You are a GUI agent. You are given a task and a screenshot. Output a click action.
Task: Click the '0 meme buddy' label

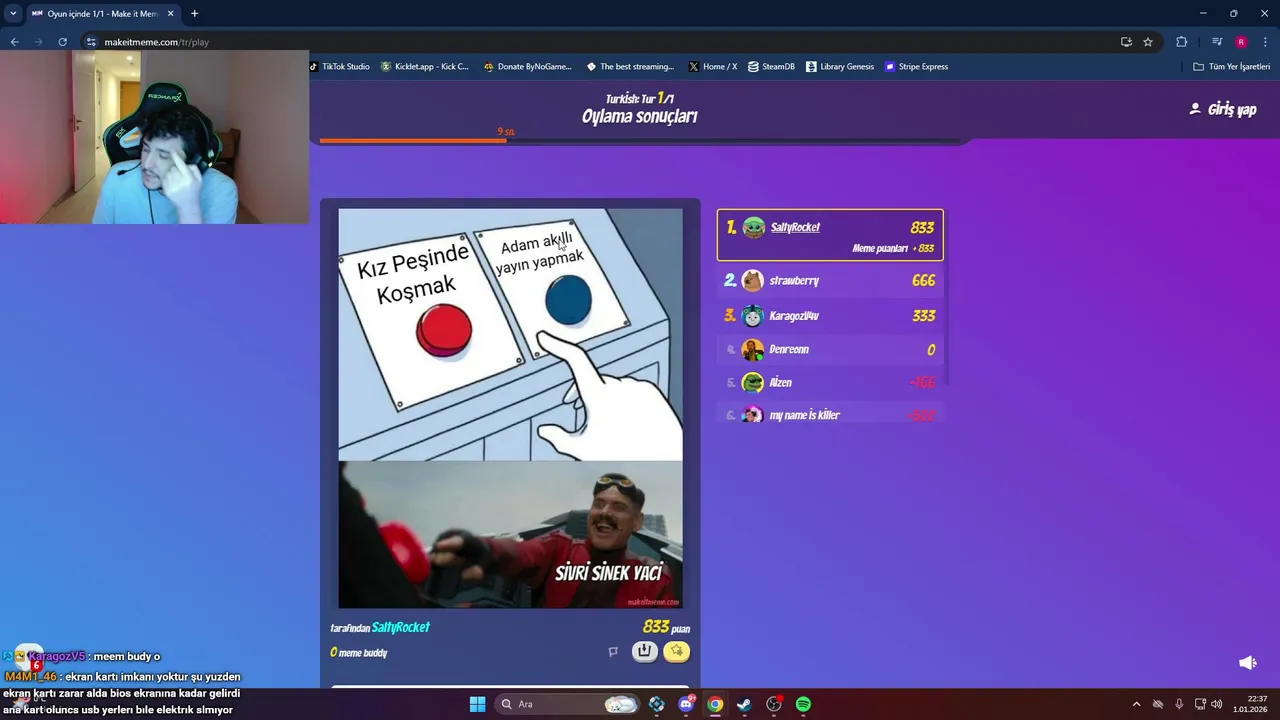358,652
